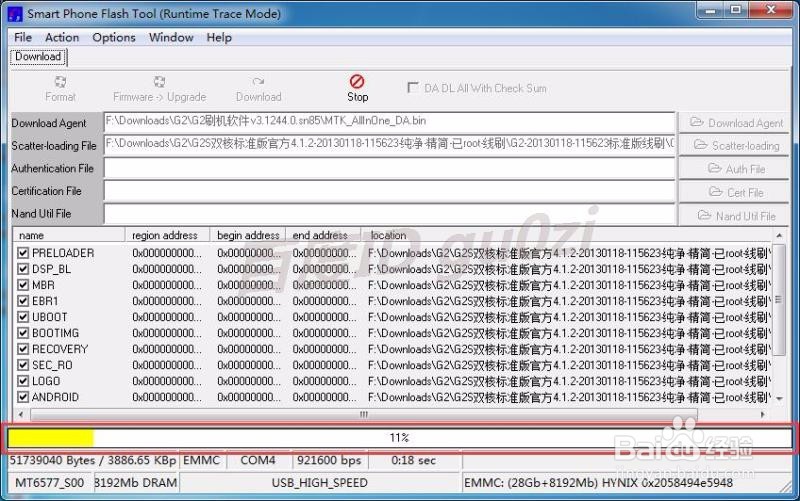
Task: Click the partition list horizontal scrollbar
Action: tap(364, 415)
